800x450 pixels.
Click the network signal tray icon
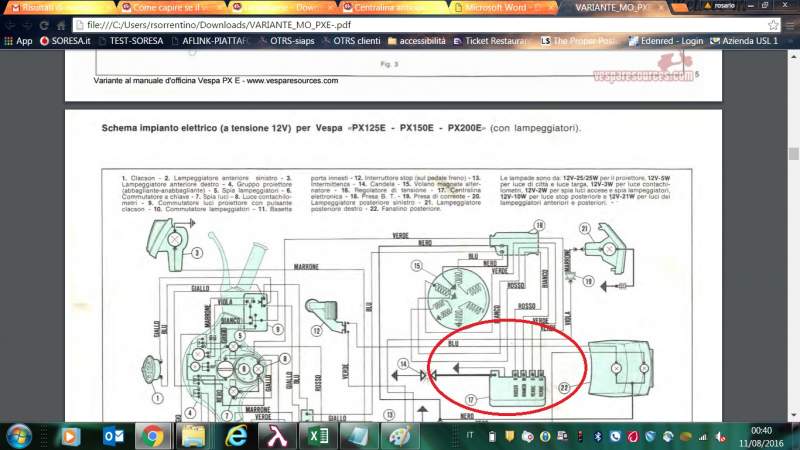(703, 437)
